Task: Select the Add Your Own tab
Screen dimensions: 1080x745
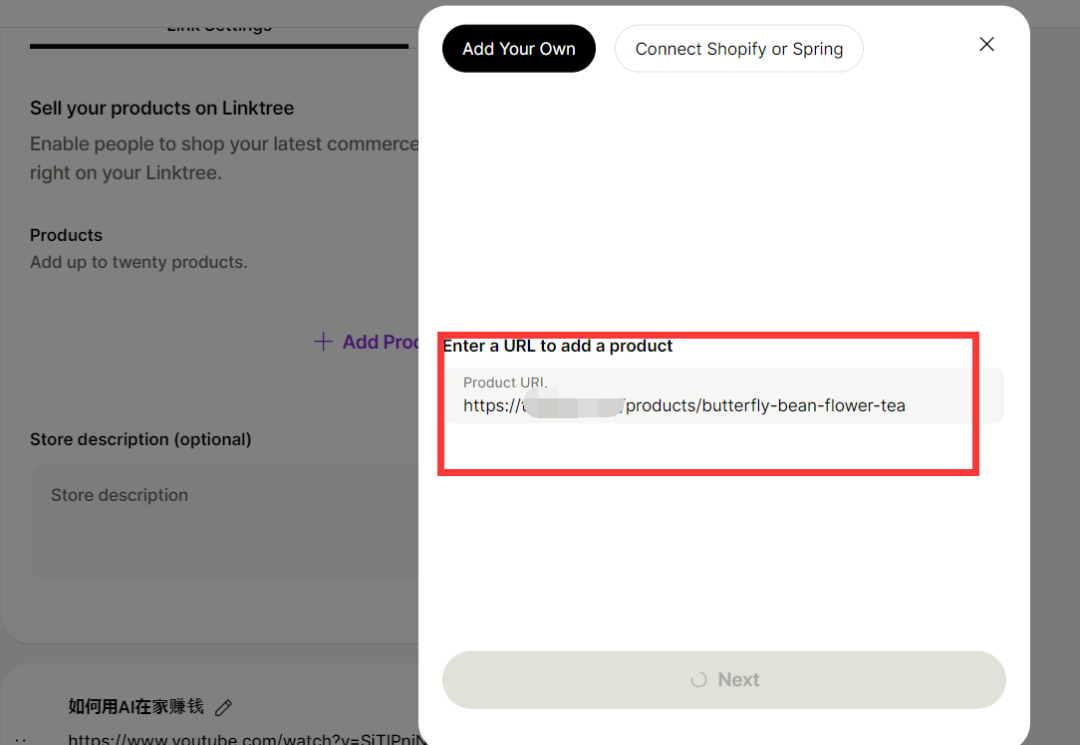Action: pos(519,49)
